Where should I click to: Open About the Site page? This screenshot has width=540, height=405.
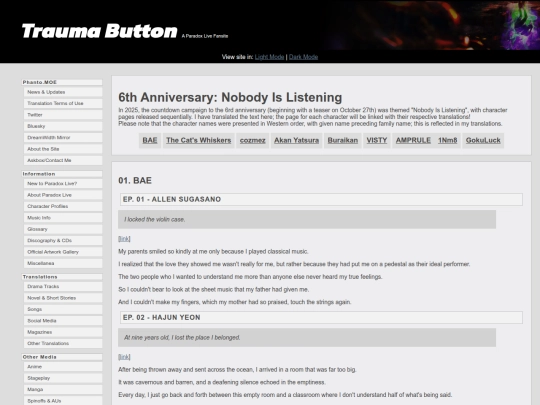coord(63,149)
